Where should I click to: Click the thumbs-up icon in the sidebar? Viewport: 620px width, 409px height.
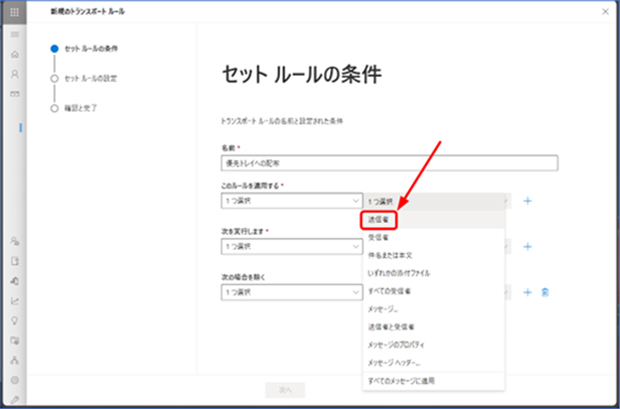pyautogui.click(x=15, y=281)
